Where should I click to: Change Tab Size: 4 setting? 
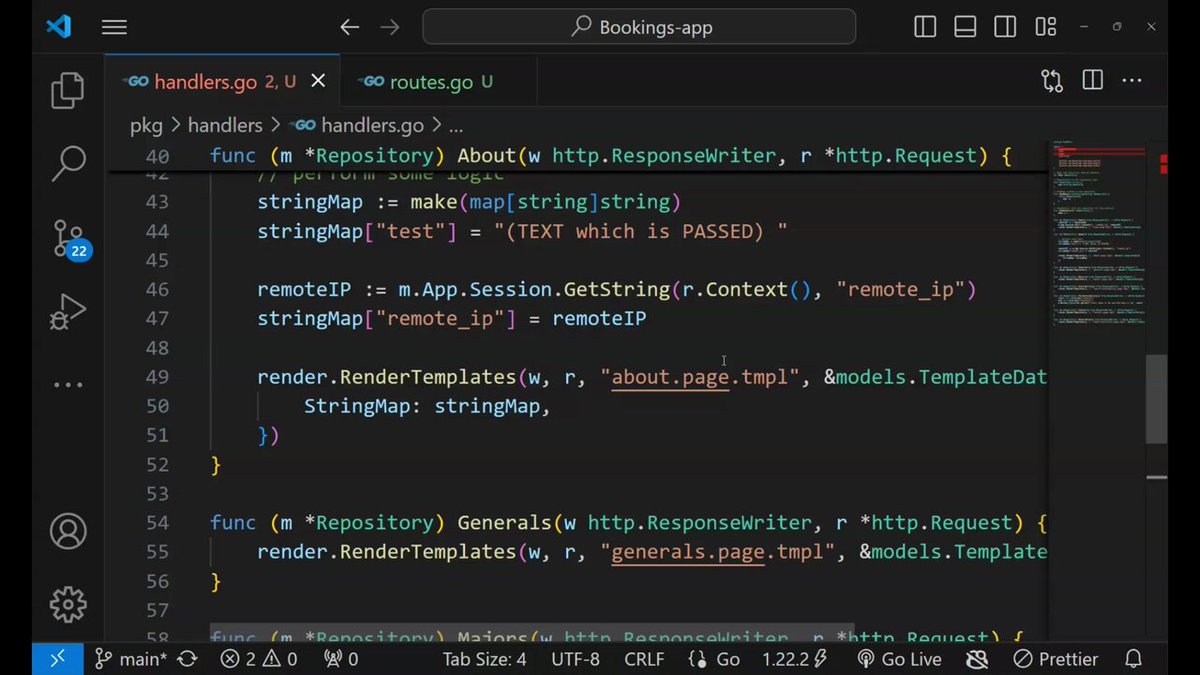(x=484, y=659)
